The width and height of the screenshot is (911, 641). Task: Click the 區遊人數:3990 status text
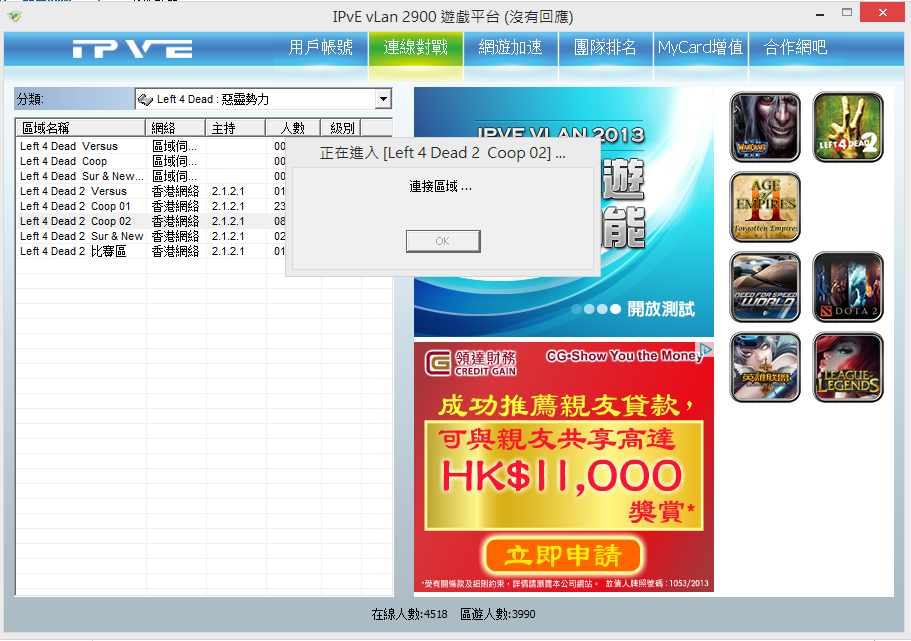[498, 614]
